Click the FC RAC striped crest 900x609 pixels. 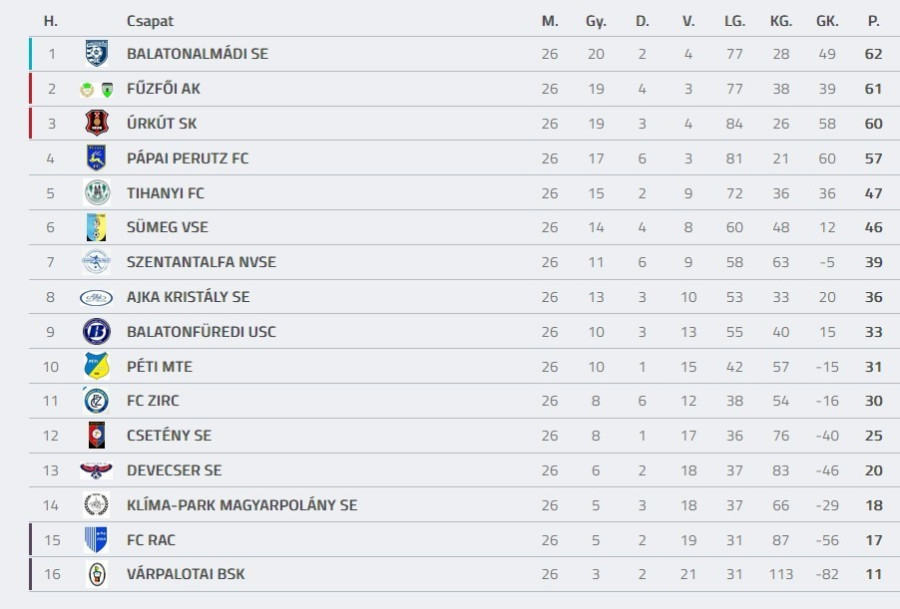click(x=96, y=540)
